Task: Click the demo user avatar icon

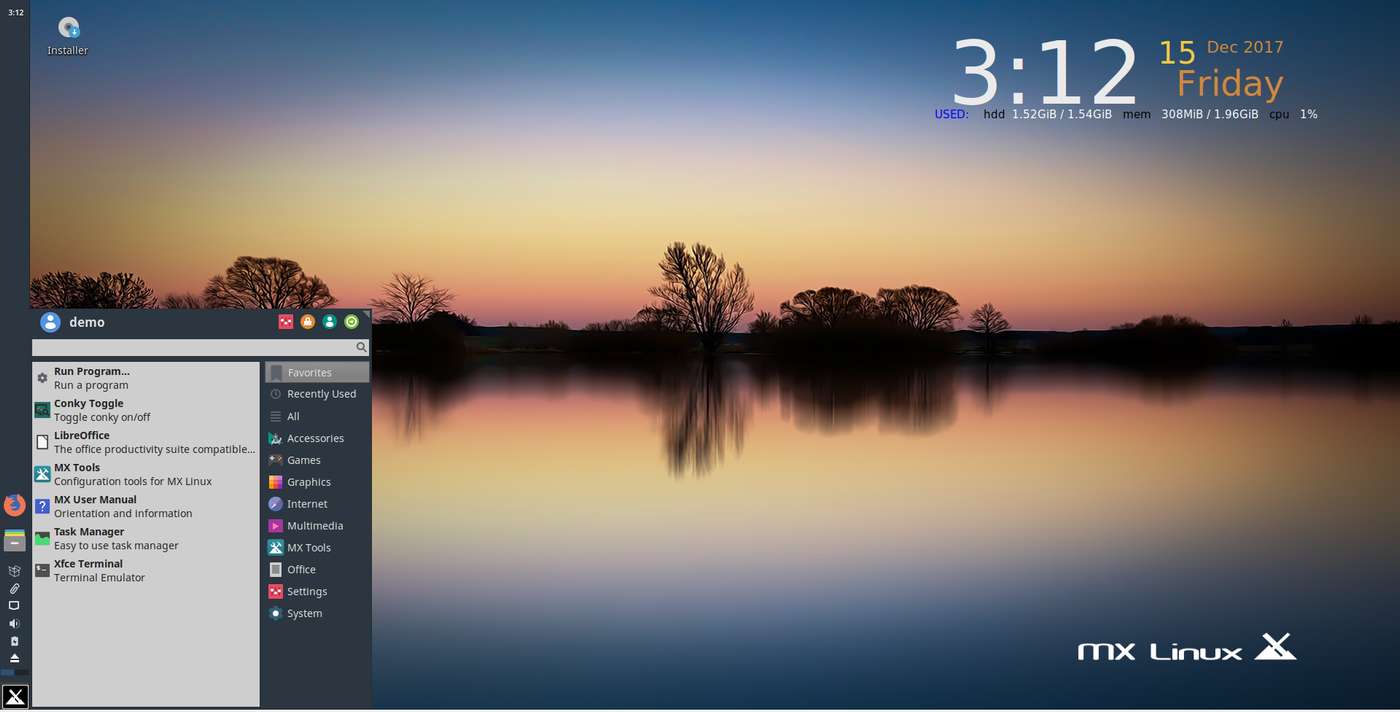Action: [50, 322]
